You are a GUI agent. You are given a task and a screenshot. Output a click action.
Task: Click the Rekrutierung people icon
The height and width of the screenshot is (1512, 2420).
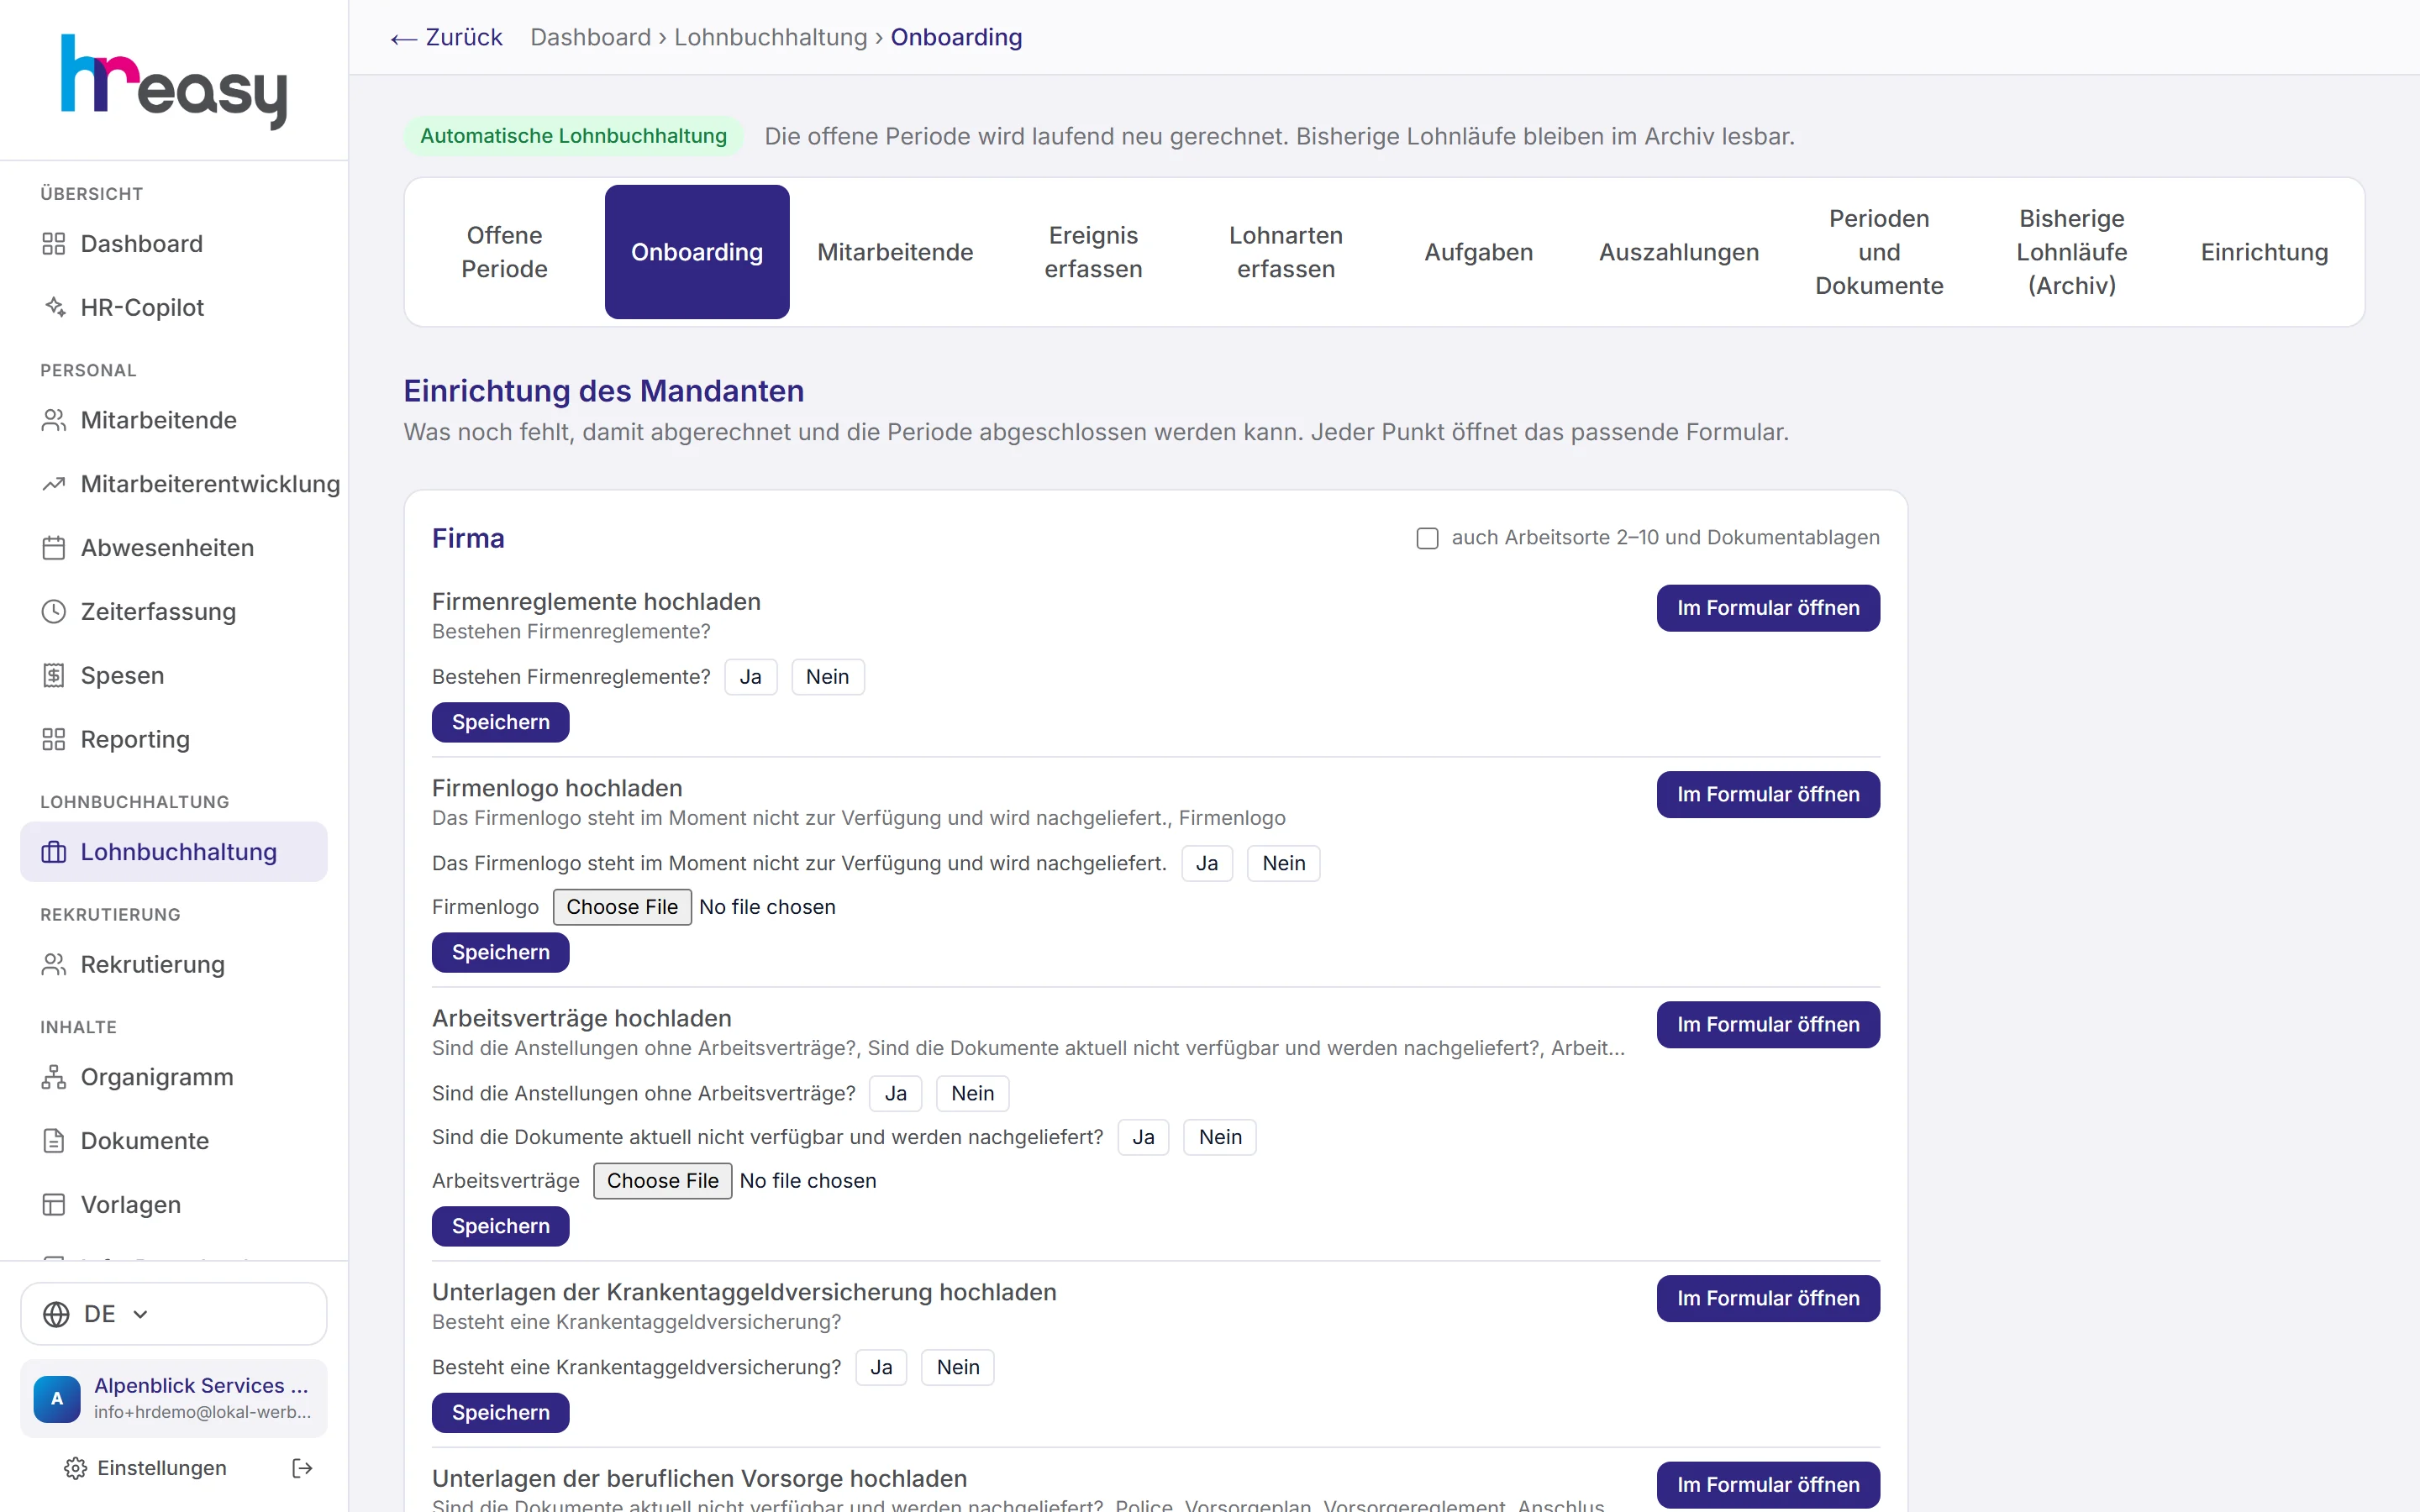(54, 965)
